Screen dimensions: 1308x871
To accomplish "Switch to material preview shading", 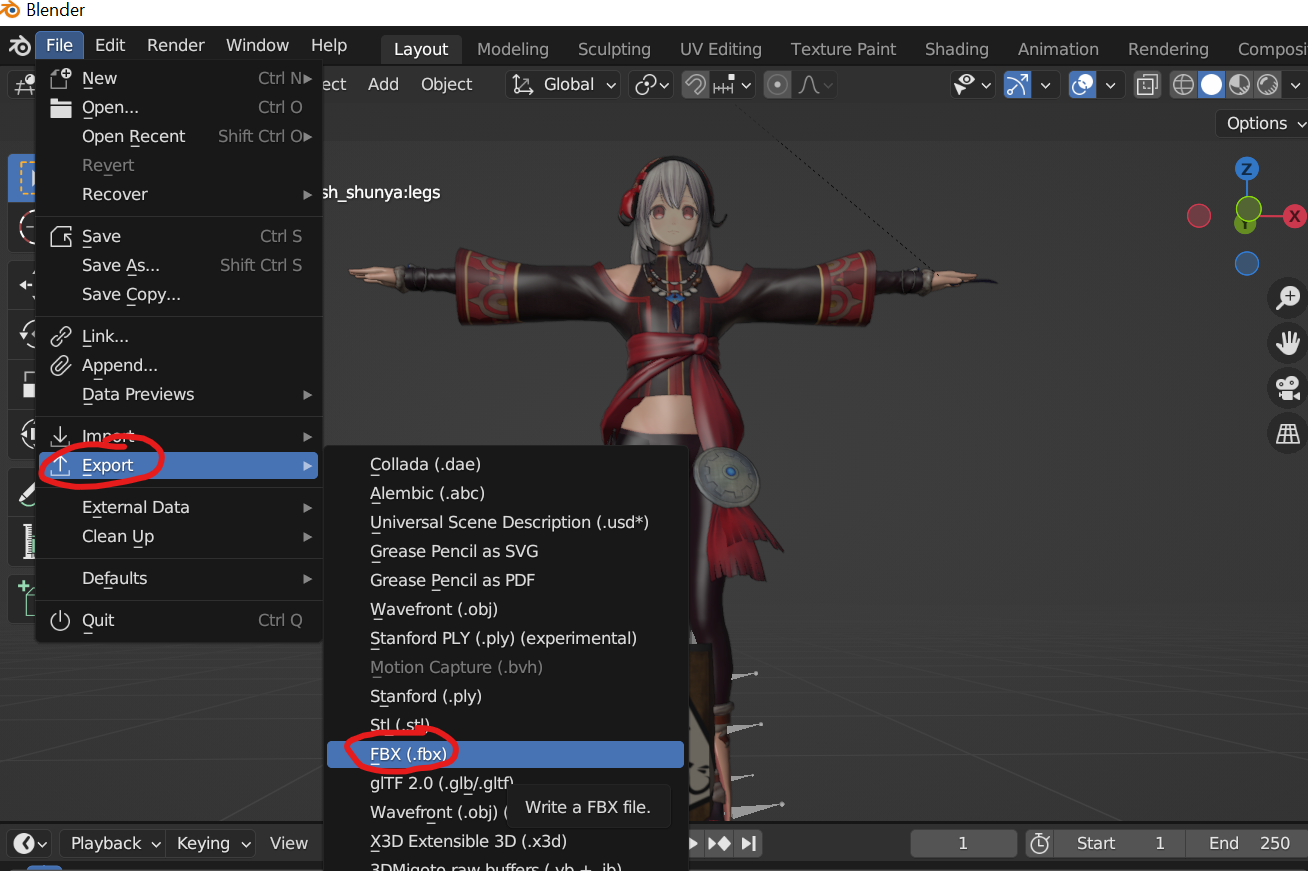I will [1240, 85].
